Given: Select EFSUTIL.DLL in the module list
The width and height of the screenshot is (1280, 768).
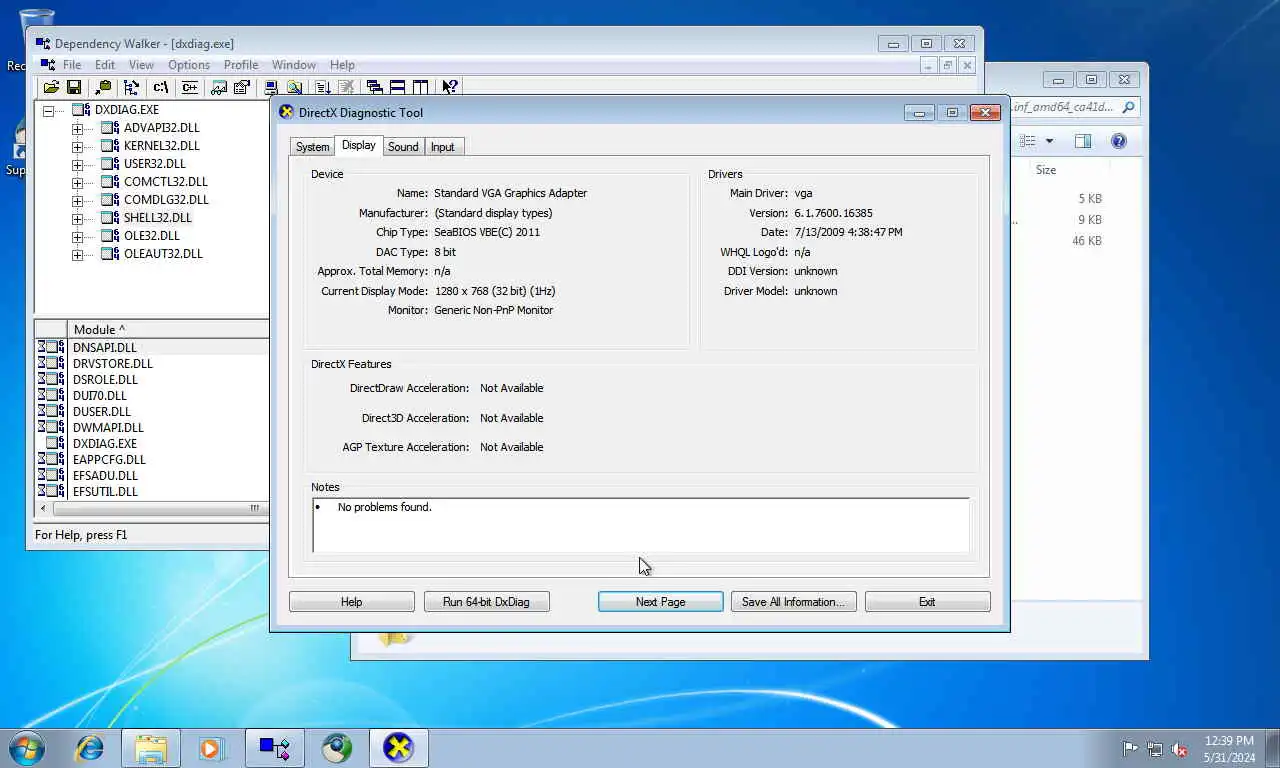Looking at the screenshot, I should pos(105,492).
